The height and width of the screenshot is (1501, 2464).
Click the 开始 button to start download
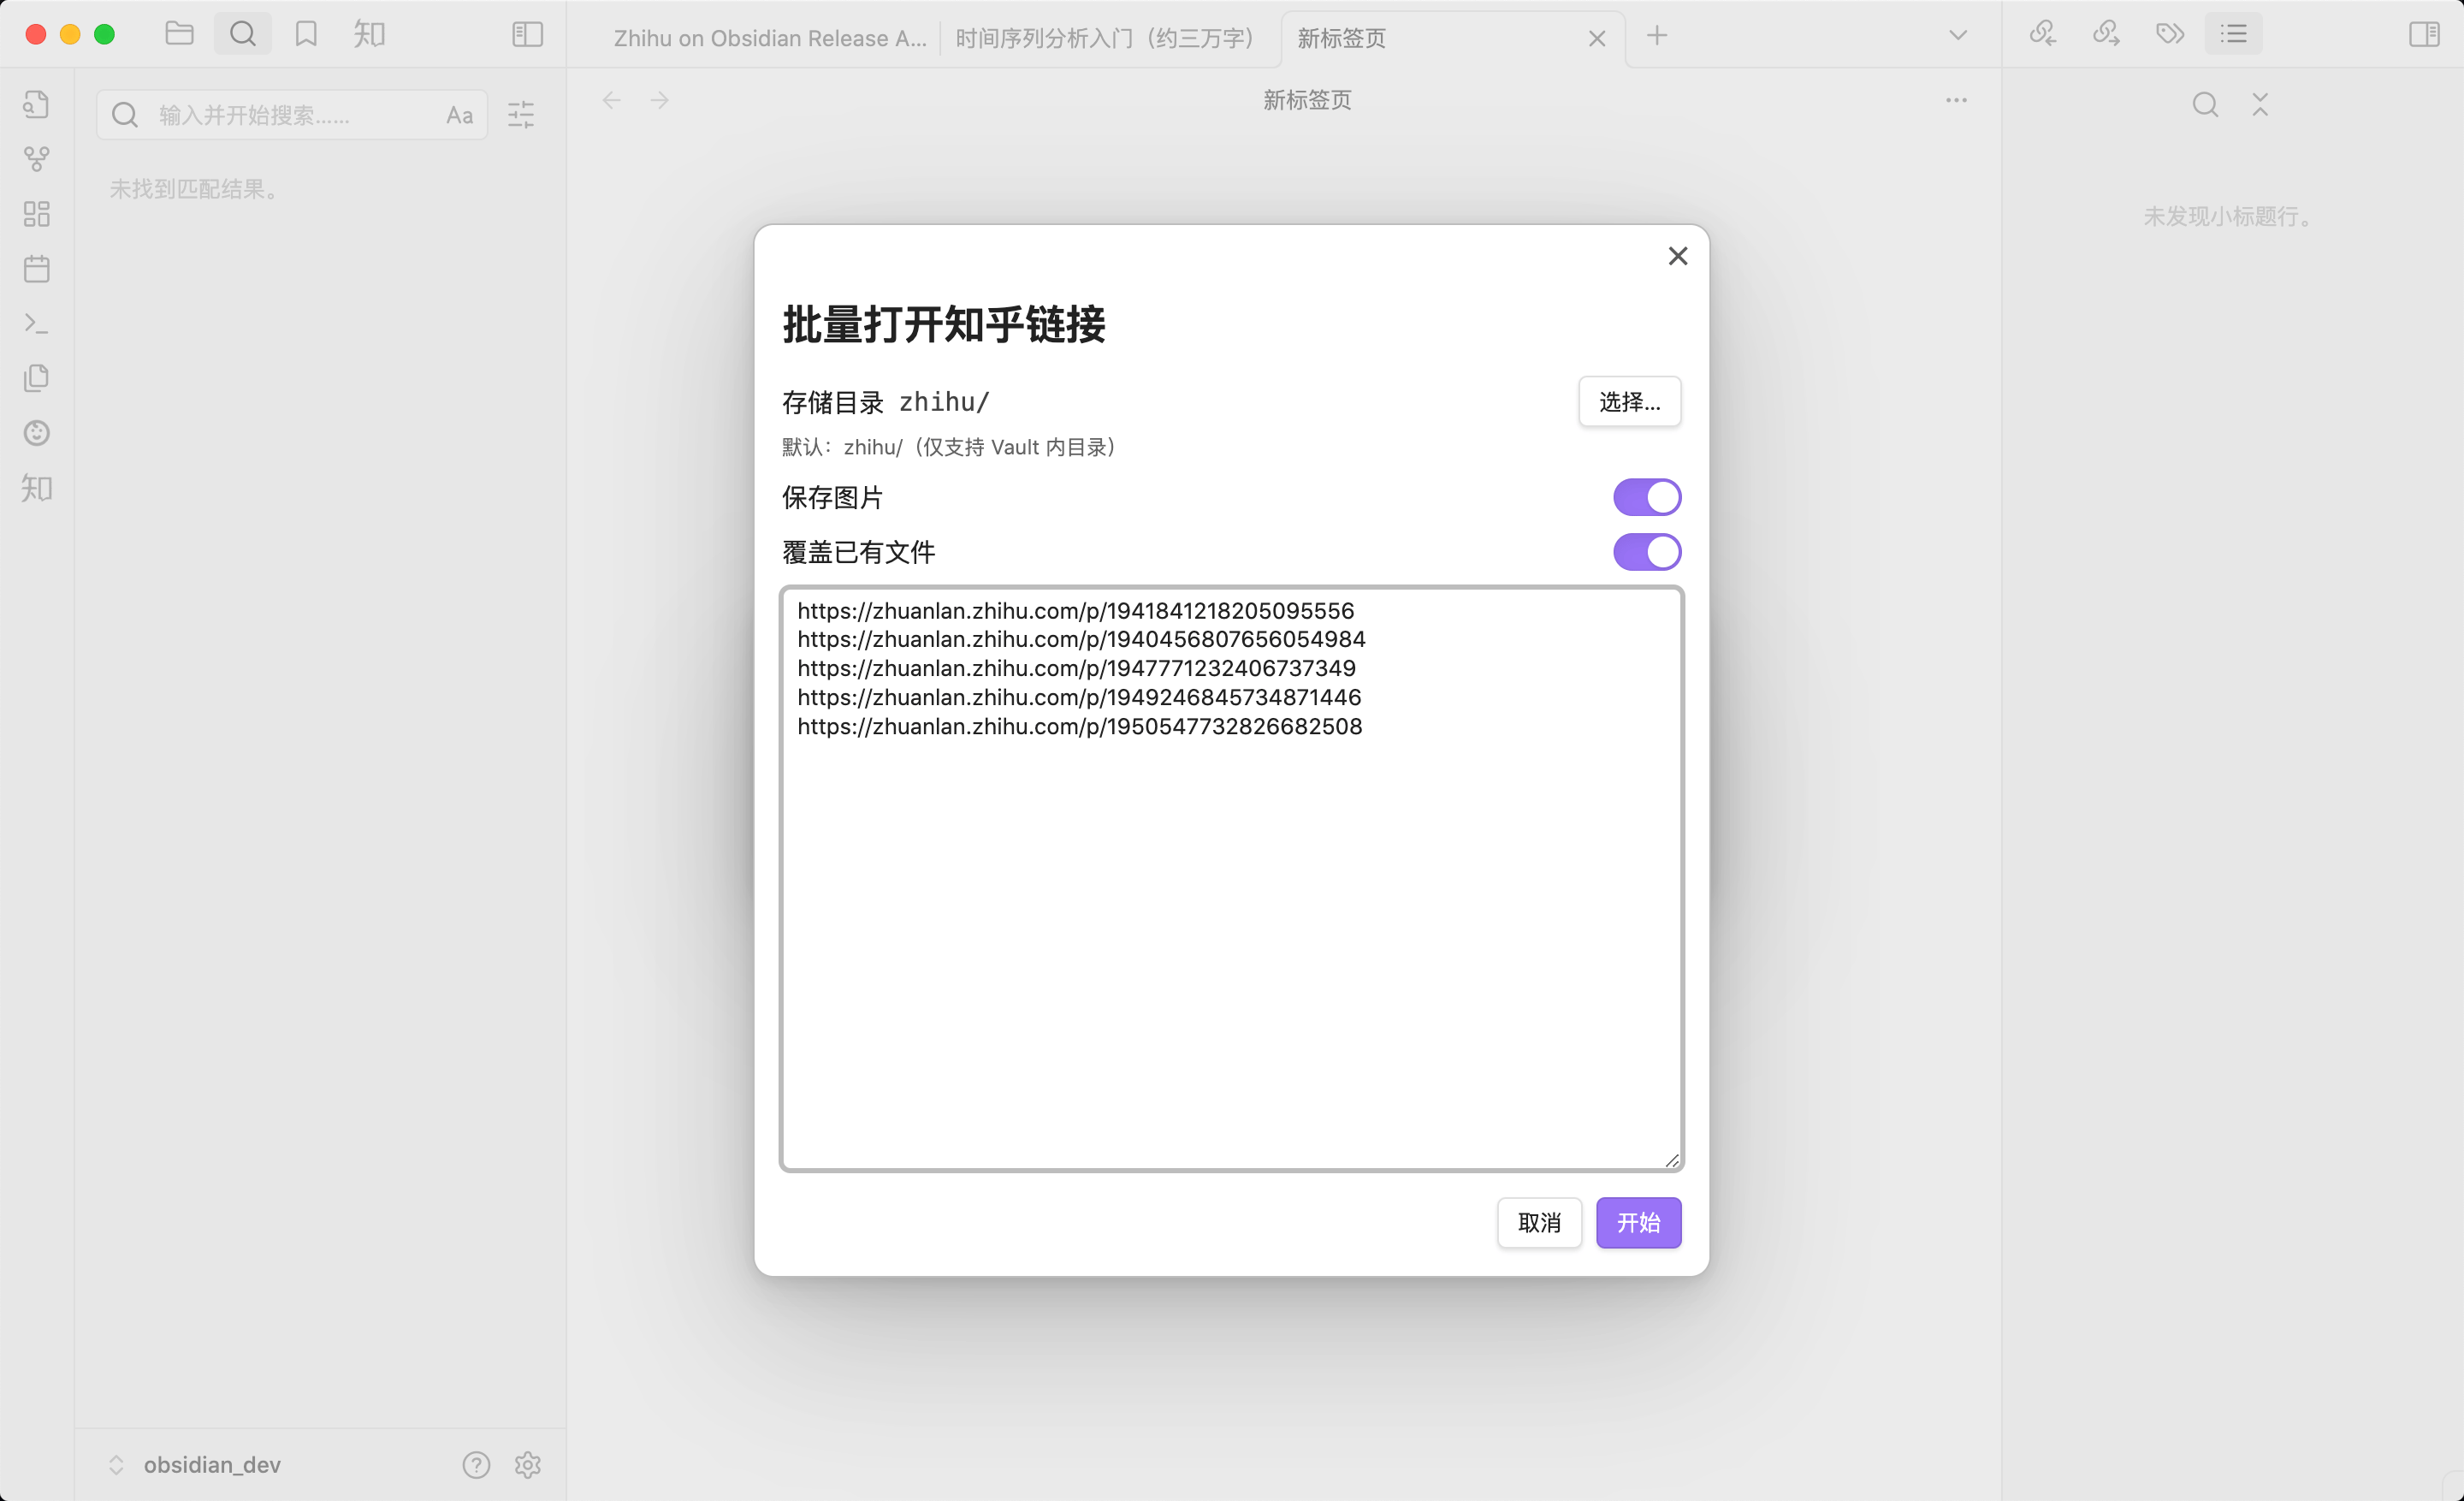(1638, 1223)
